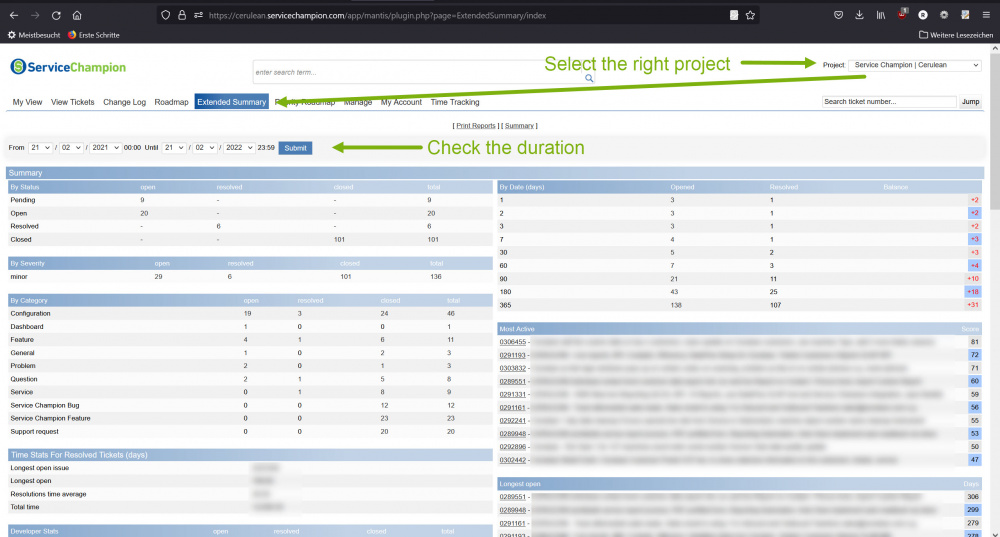Open the From year 2021 dropdown
Image resolution: width=1000 pixels, height=537 pixels.
click(x=105, y=147)
